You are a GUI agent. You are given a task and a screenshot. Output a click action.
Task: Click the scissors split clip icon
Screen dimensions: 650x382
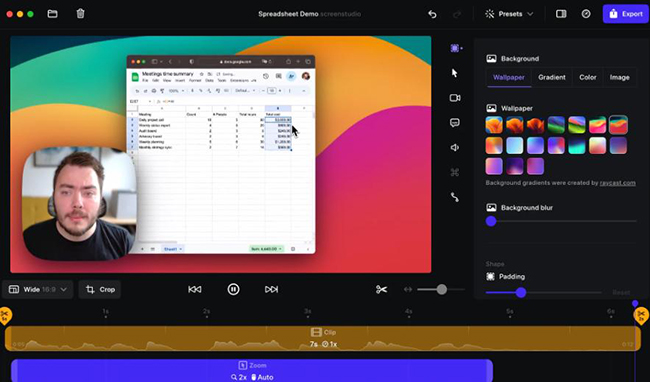(381, 290)
